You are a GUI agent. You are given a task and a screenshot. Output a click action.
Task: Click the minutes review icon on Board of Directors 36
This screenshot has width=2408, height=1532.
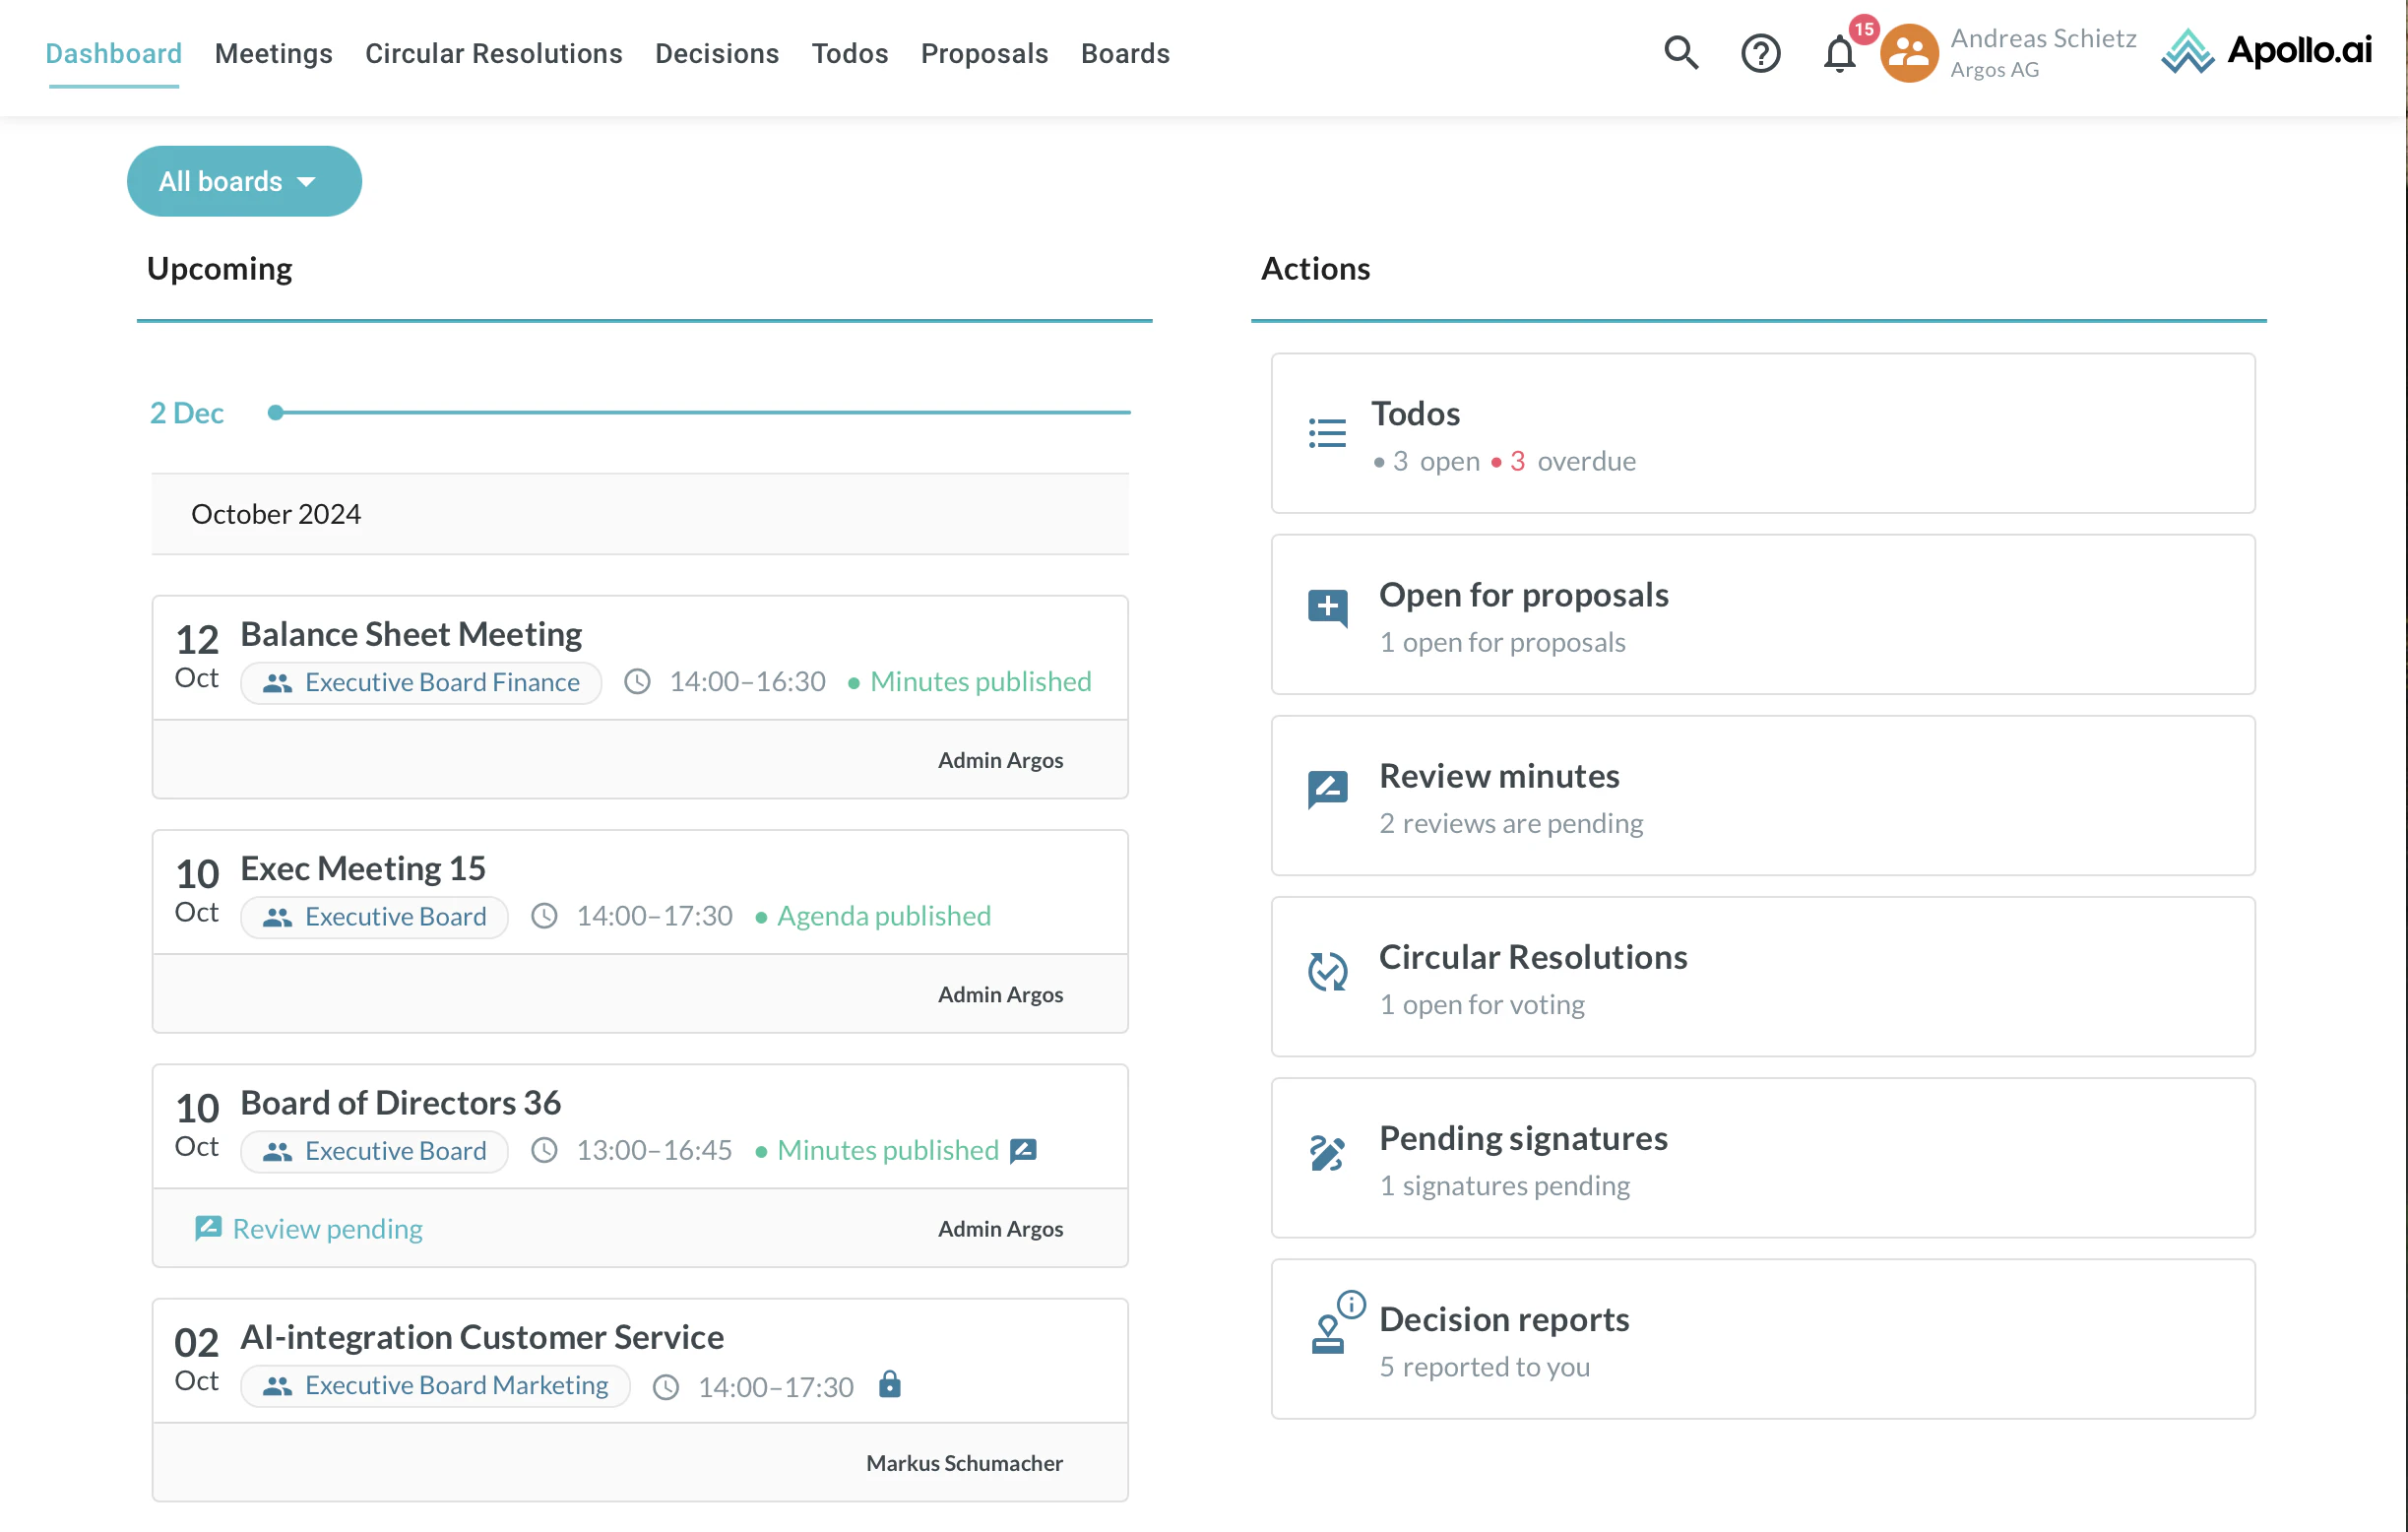(1023, 1150)
